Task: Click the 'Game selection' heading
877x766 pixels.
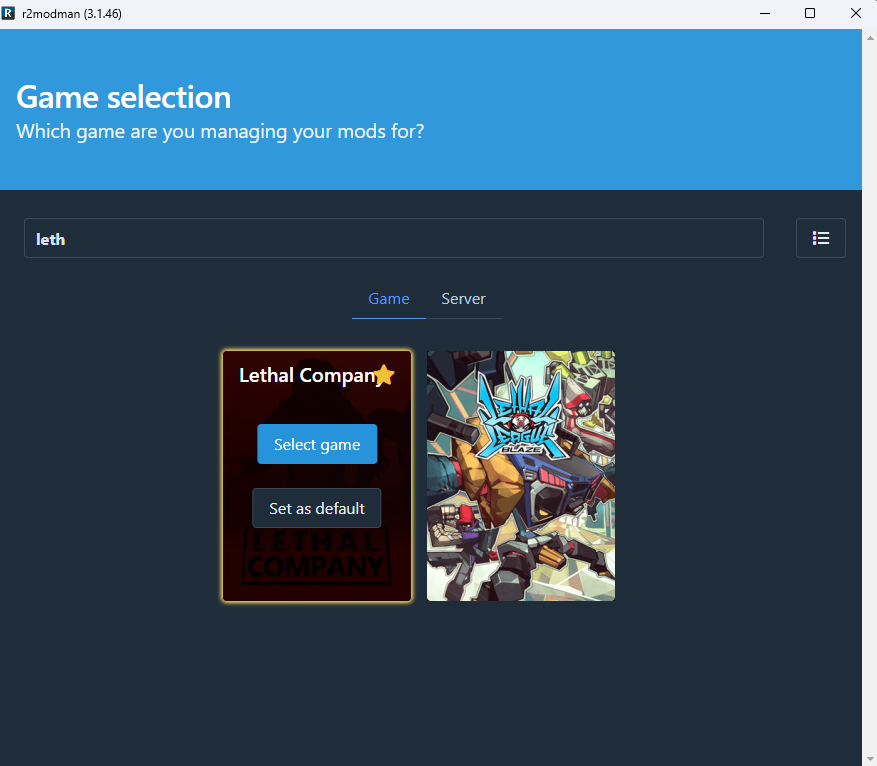Action: click(x=124, y=97)
